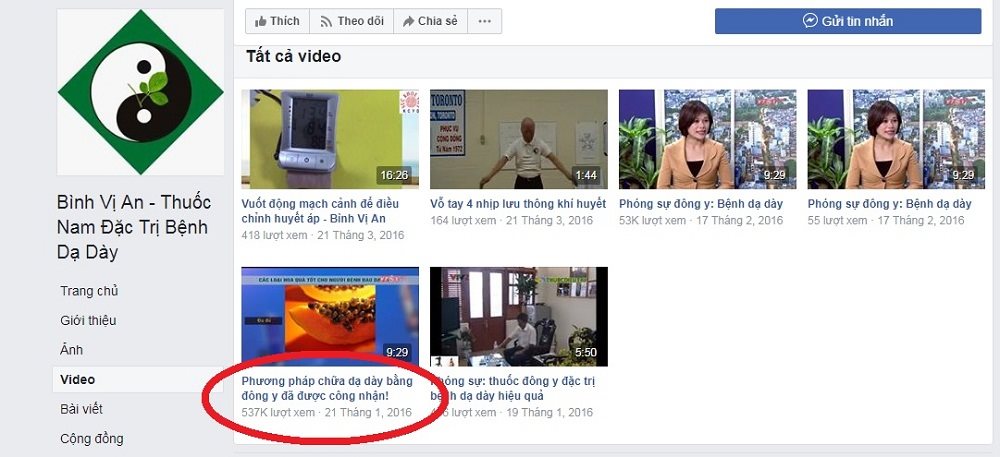
Task: Play the 1:44 hand clapping video
Action: click(x=518, y=139)
